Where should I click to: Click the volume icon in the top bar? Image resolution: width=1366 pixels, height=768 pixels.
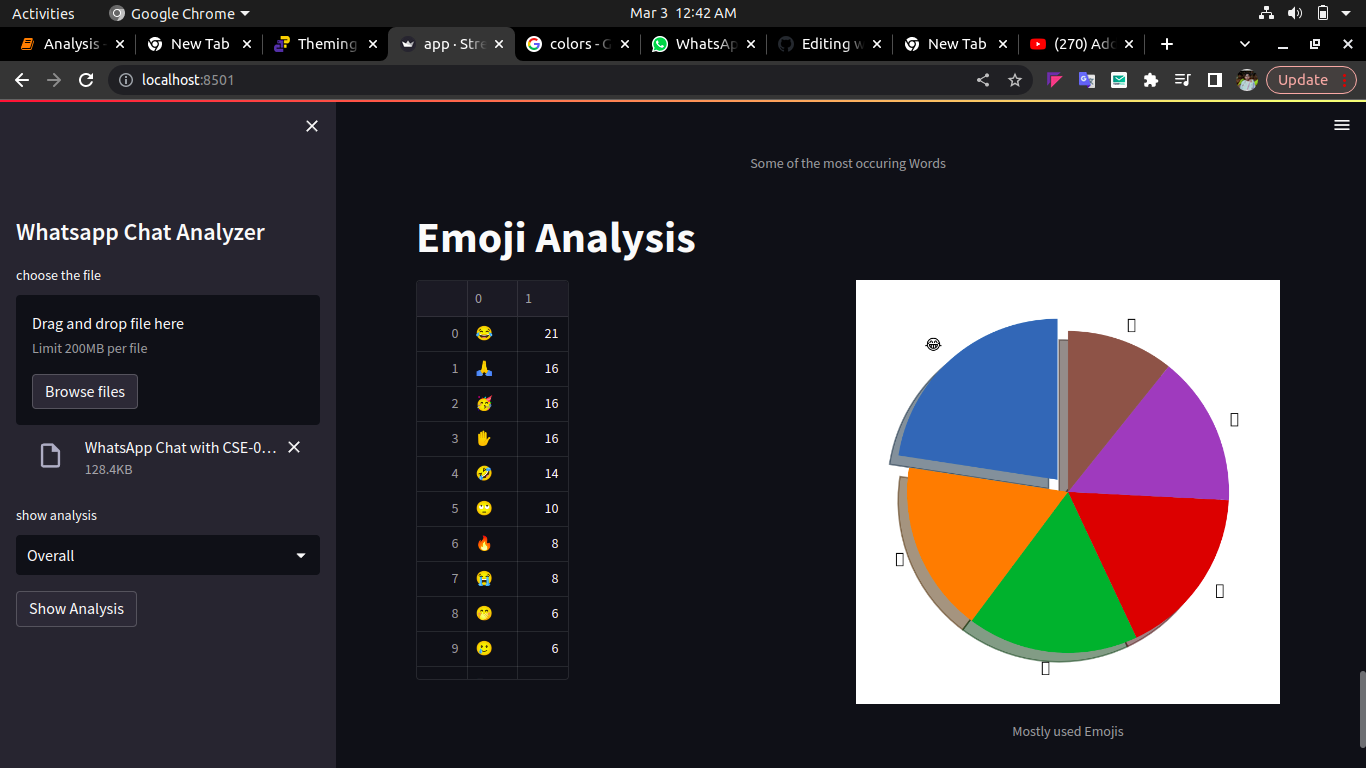click(x=1295, y=13)
